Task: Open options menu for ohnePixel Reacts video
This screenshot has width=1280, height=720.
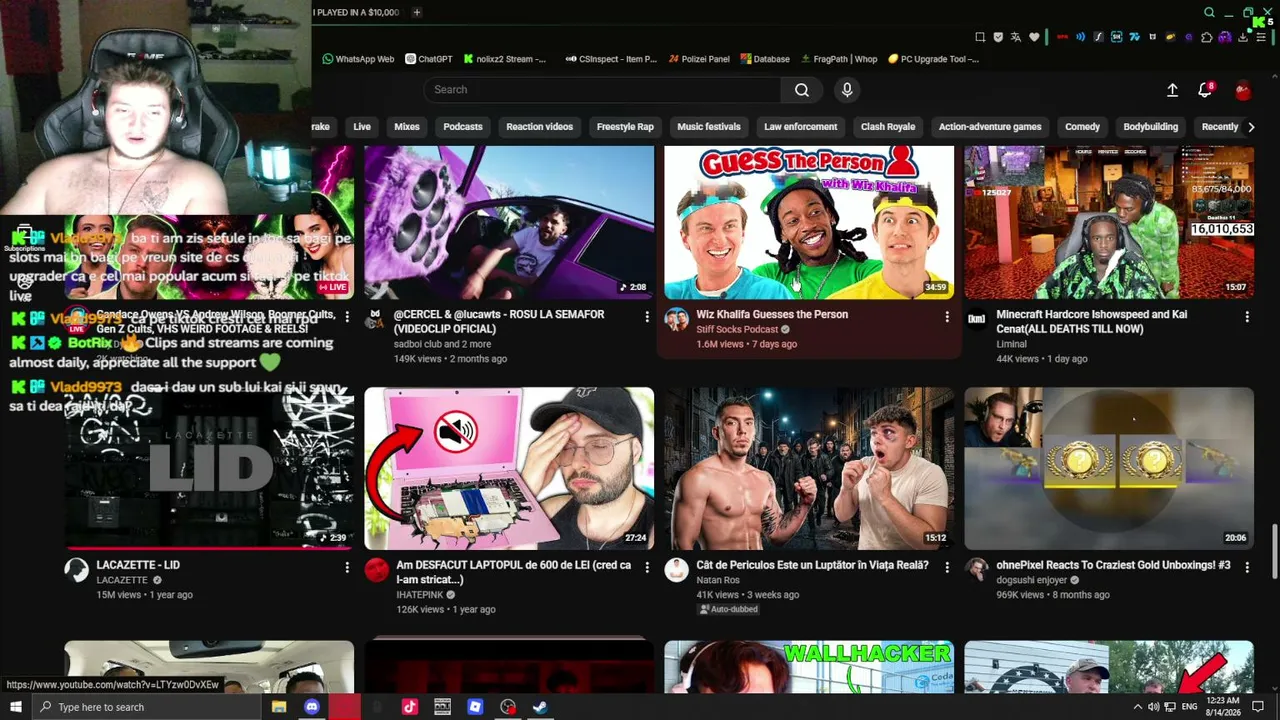Action: pyautogui.click(x=1247, y=567)
